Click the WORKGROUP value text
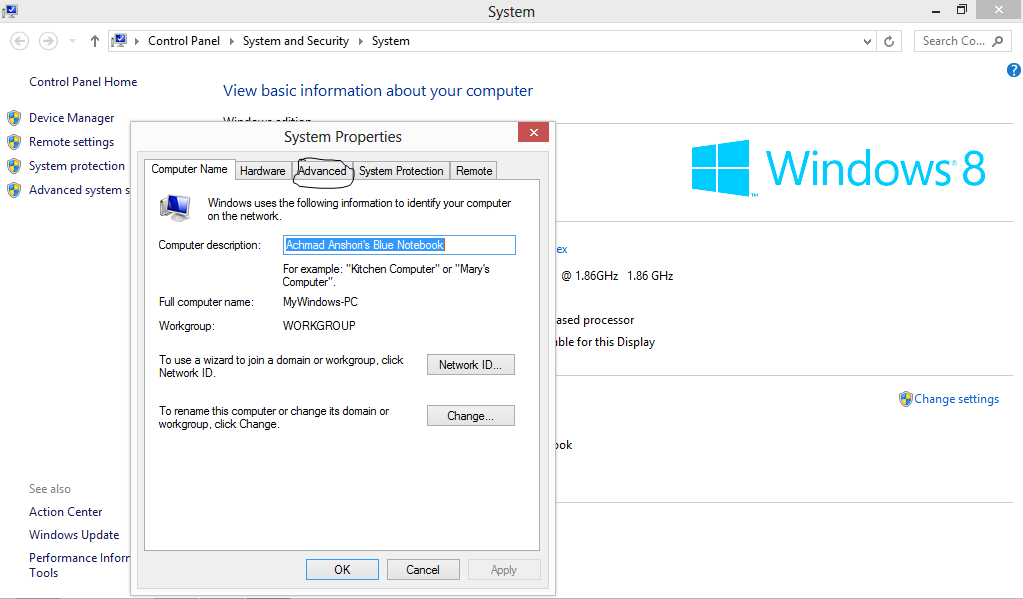Viewport: 1023px width, 599px height. [x=319, y=326]
